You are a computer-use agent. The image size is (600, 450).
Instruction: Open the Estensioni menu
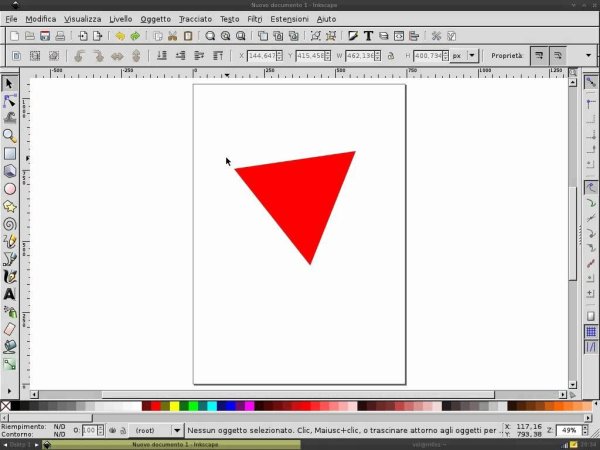click(289, 19)
